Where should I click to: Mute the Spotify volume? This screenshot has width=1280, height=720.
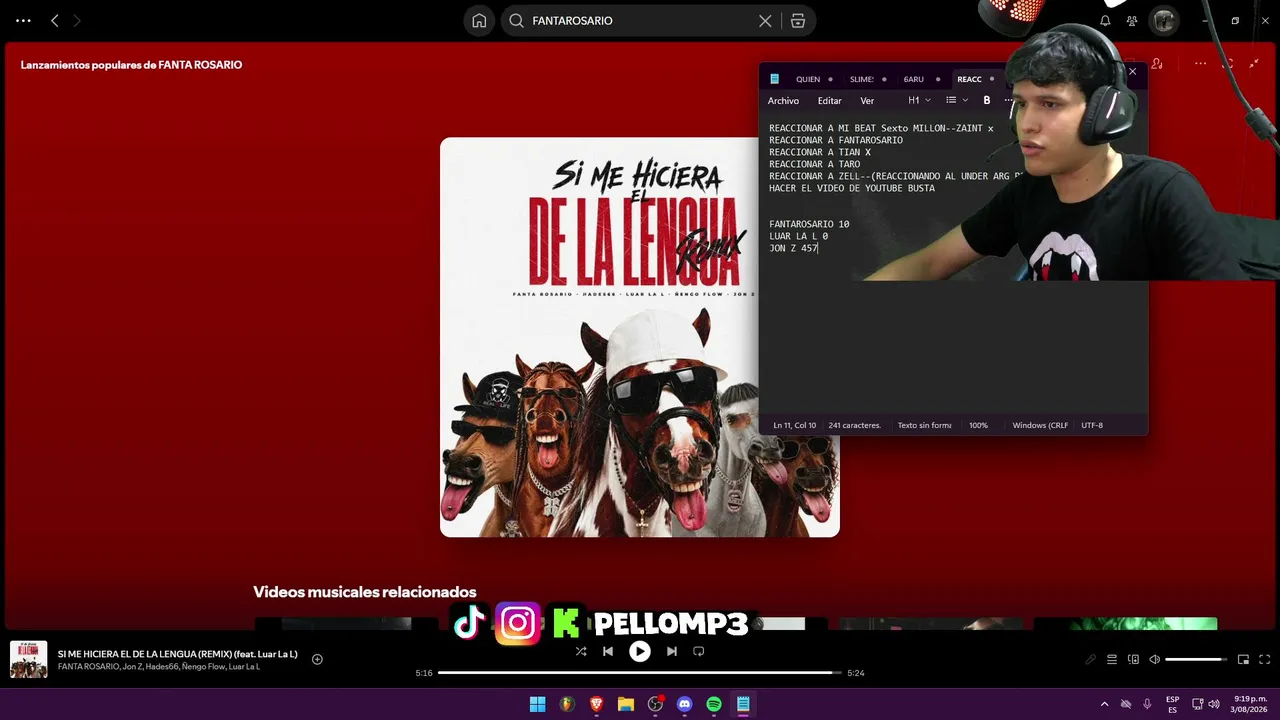(1154, 659)
